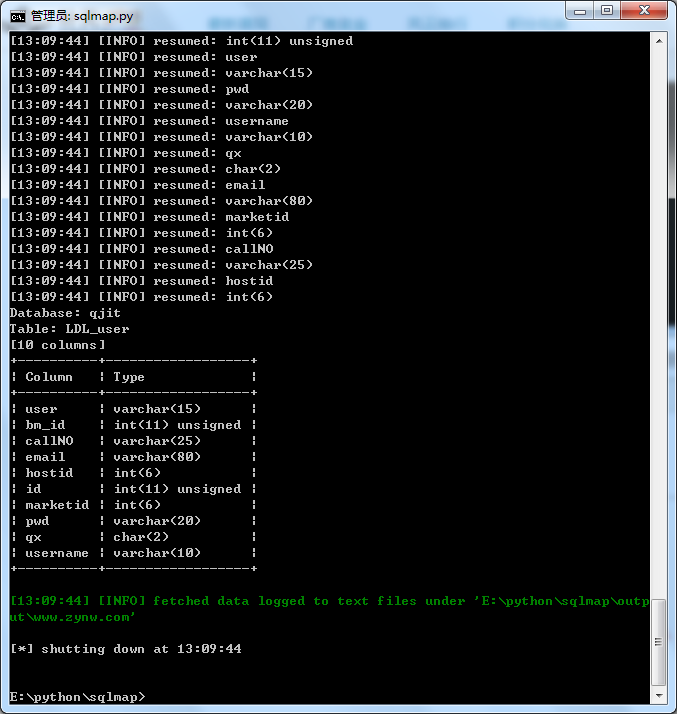Click type 'int(6)' in hostid row

click(137, 473)
